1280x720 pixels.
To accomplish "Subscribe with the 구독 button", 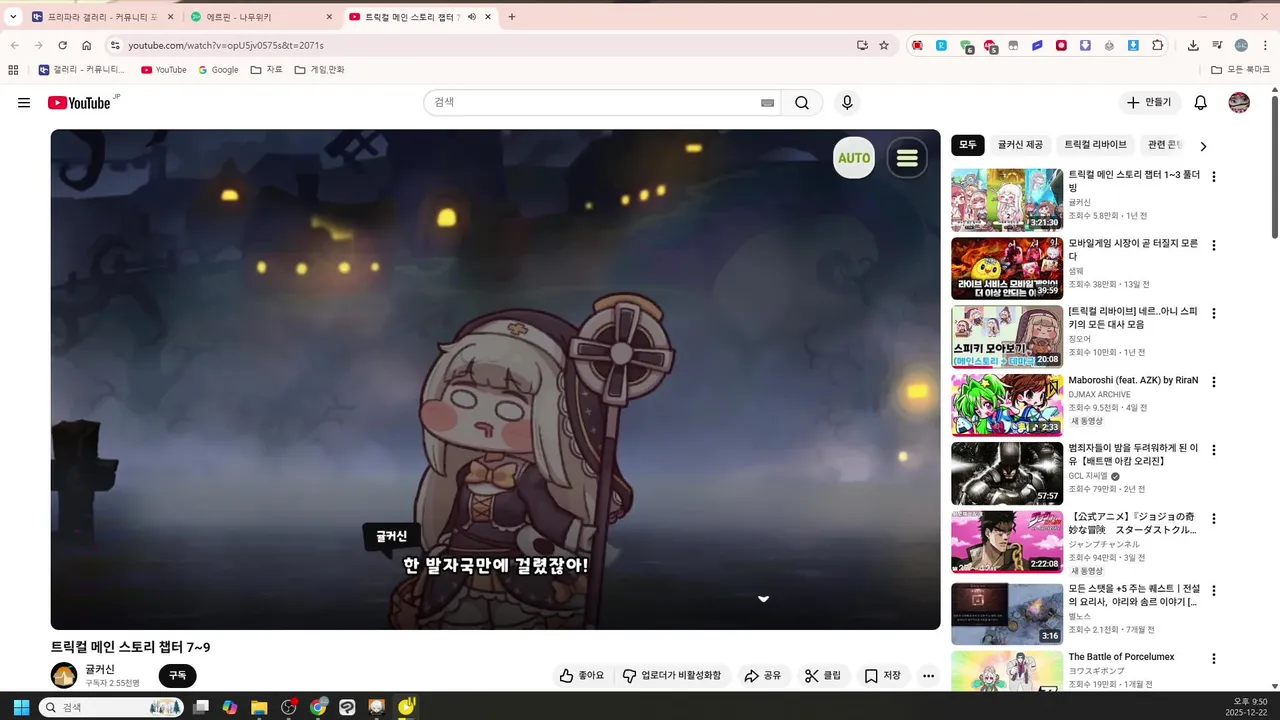I will coord(177,676).
